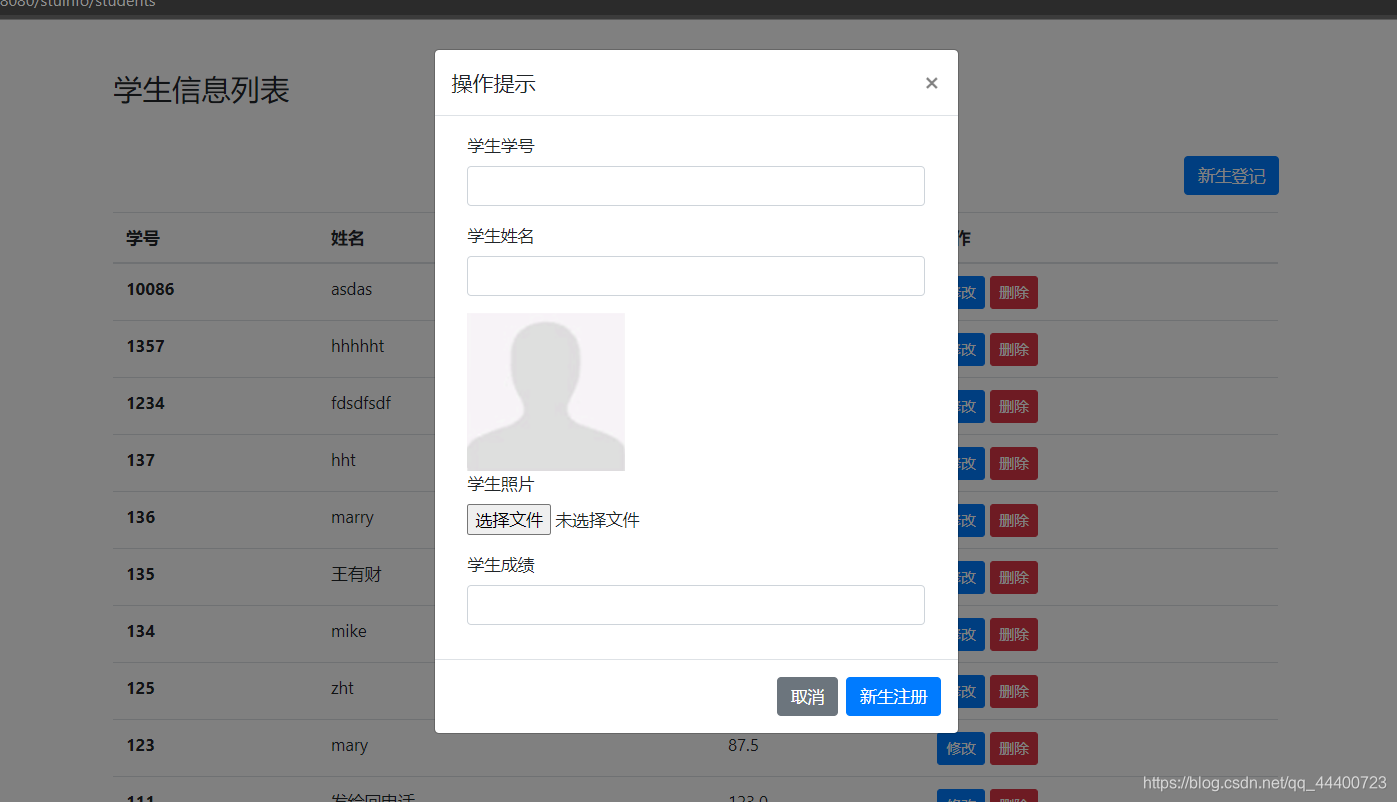Click the name hhhhht
This screenshot has width=1397, height=802.
coord(357,346)
